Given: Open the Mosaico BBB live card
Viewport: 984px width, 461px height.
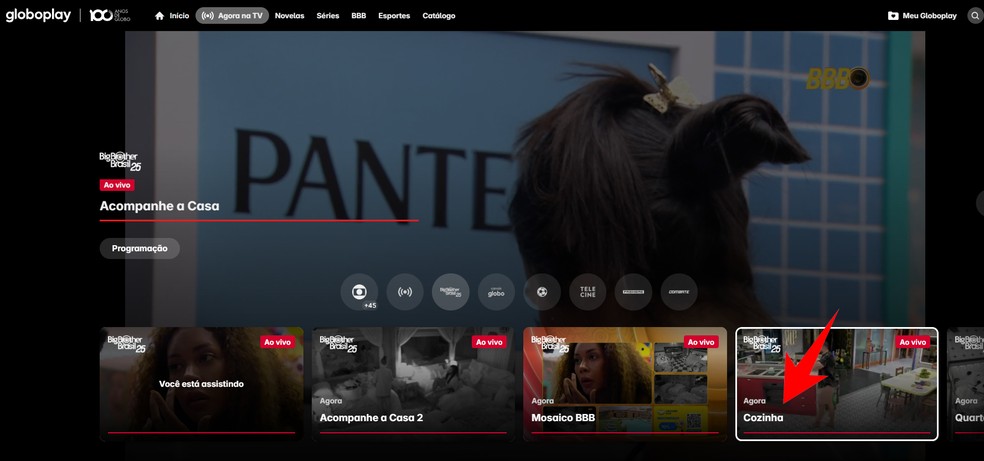Looking at the screenshot, I should coord(625,384).
